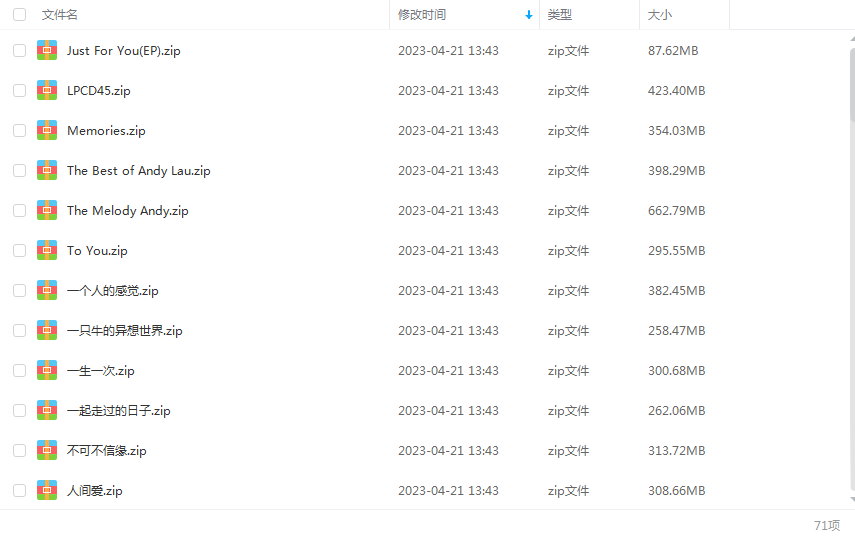Check the box for 人间爱.zip
This screenshot has width=855, height=541.
[20, 490]
